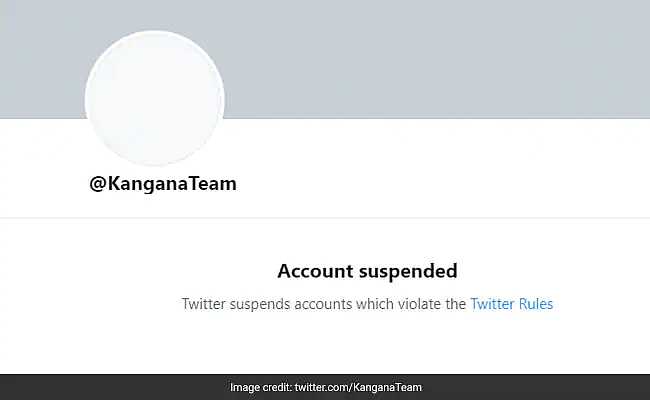
Task: Select the @KanganaTeam handle text
Action: (163, 184)
